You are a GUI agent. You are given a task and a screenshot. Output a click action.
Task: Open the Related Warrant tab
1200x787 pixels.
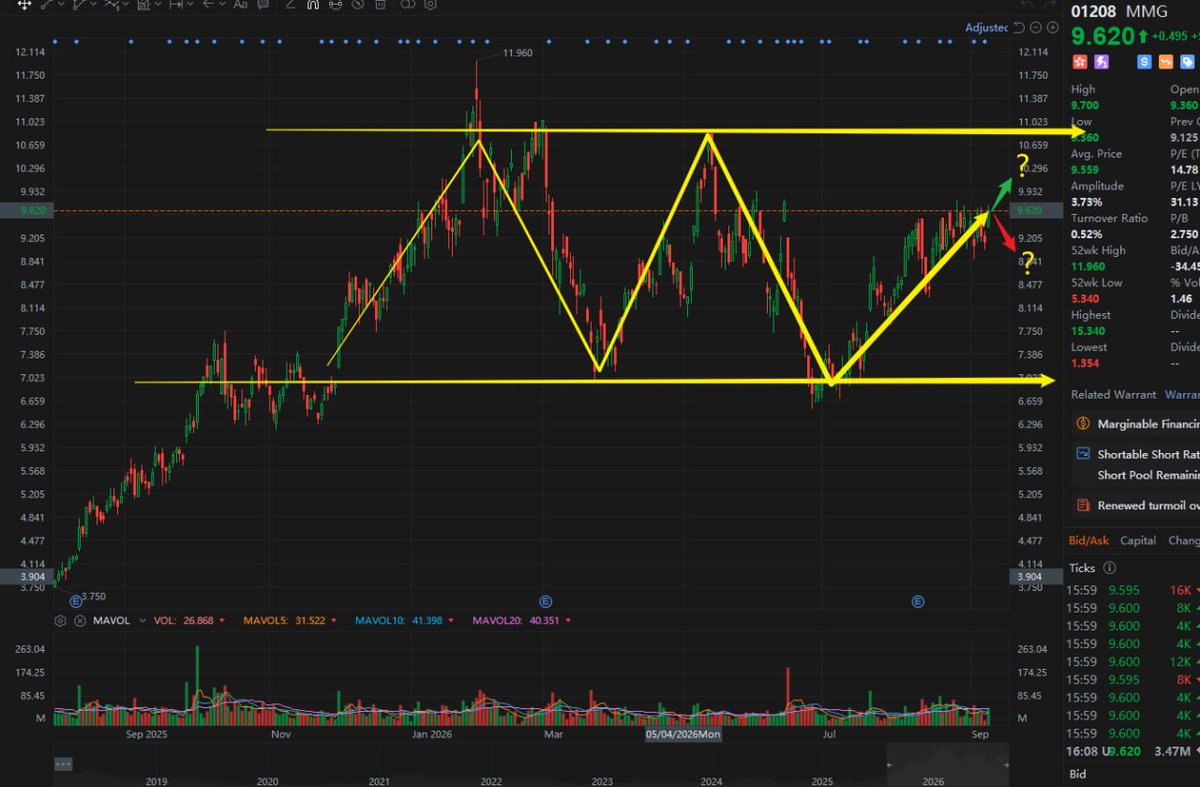coord(1113,395)
